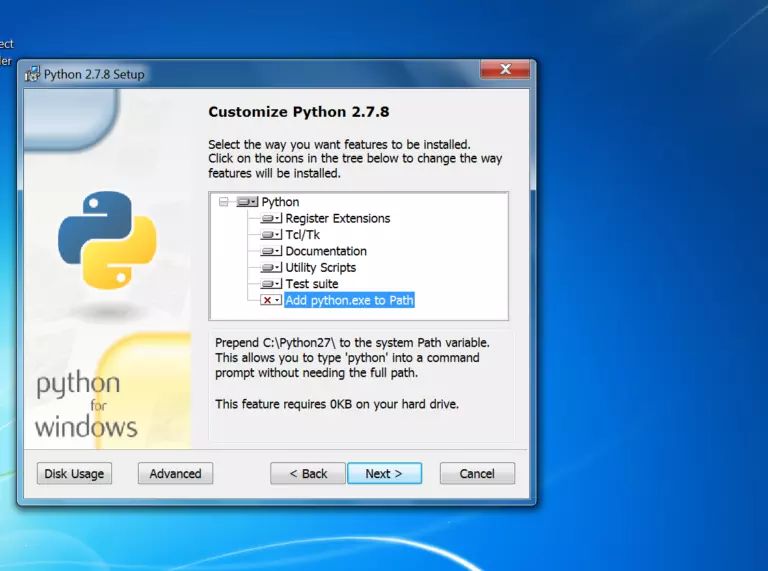768x571 pixels.
Task: Open the Utility Scripts drive icon dropdown
Action: [x=271, y=267]
